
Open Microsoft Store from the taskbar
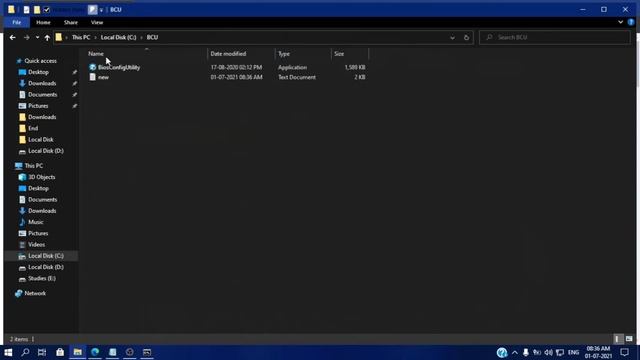point(60,352)
